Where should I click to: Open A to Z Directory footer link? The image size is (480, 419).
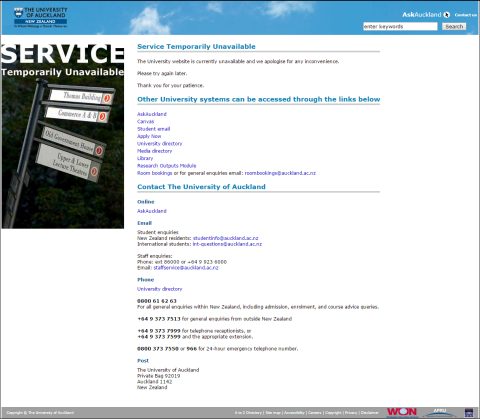pyautogui.click(x=248, y=413)
